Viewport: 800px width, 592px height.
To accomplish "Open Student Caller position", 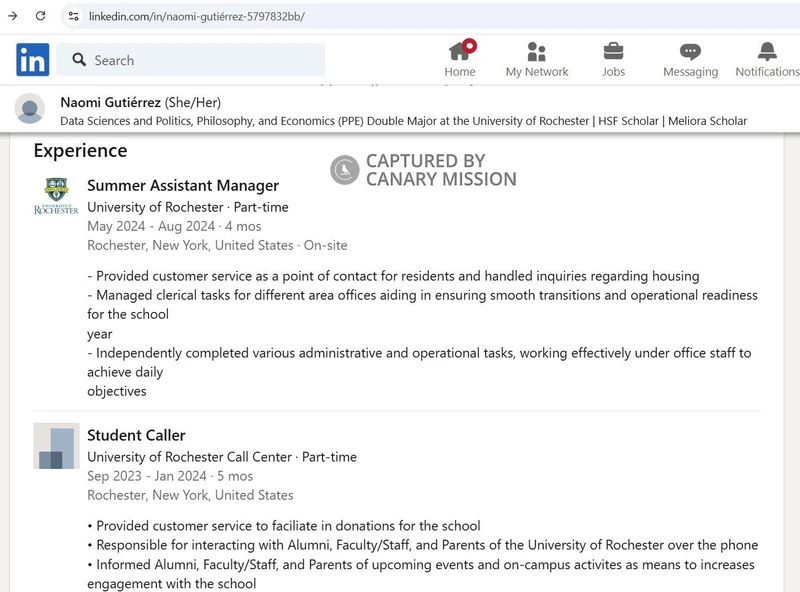I will pos(136,435).
